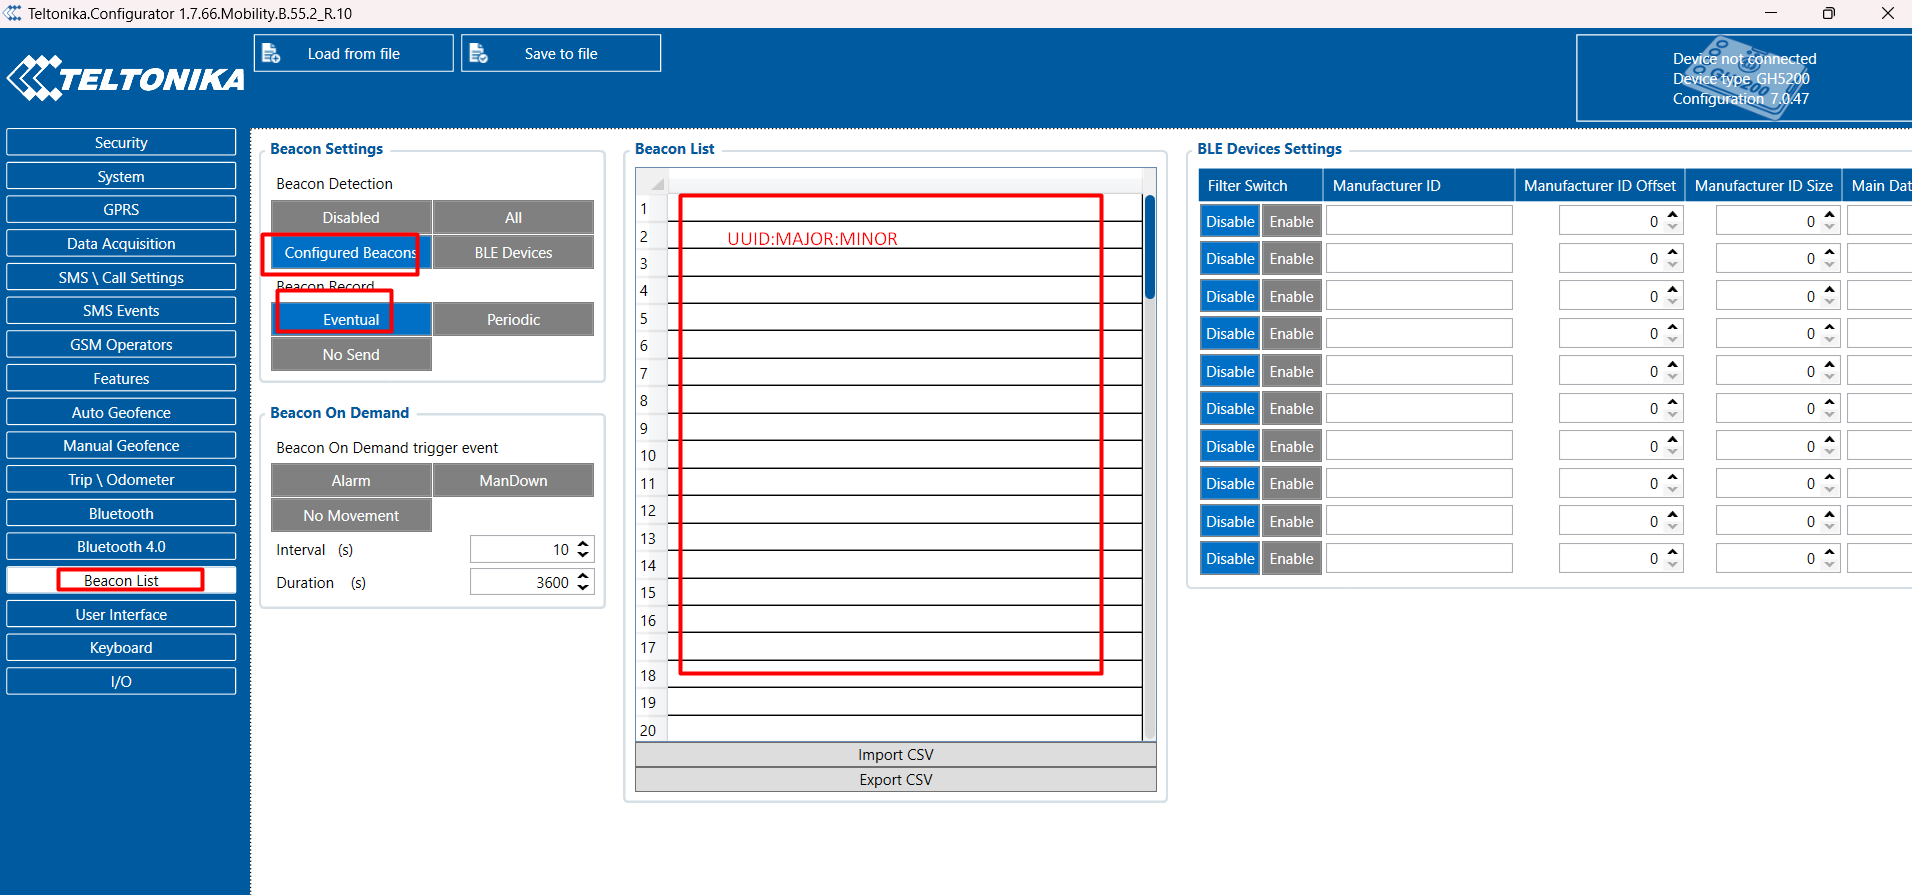Image resolution: width=1912 pixels, height=895 pixels.
Task: Click the Teltonika Configurator title bar icon
Action: (x=12, y=13)
